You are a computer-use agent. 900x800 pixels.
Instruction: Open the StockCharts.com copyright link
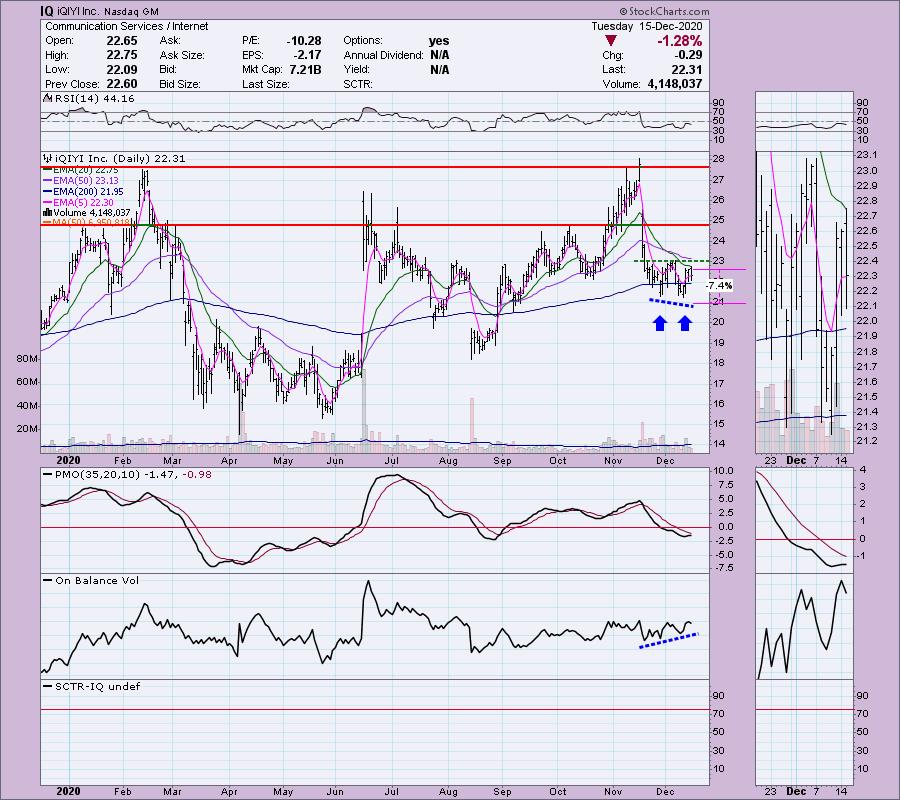[664, 11]
